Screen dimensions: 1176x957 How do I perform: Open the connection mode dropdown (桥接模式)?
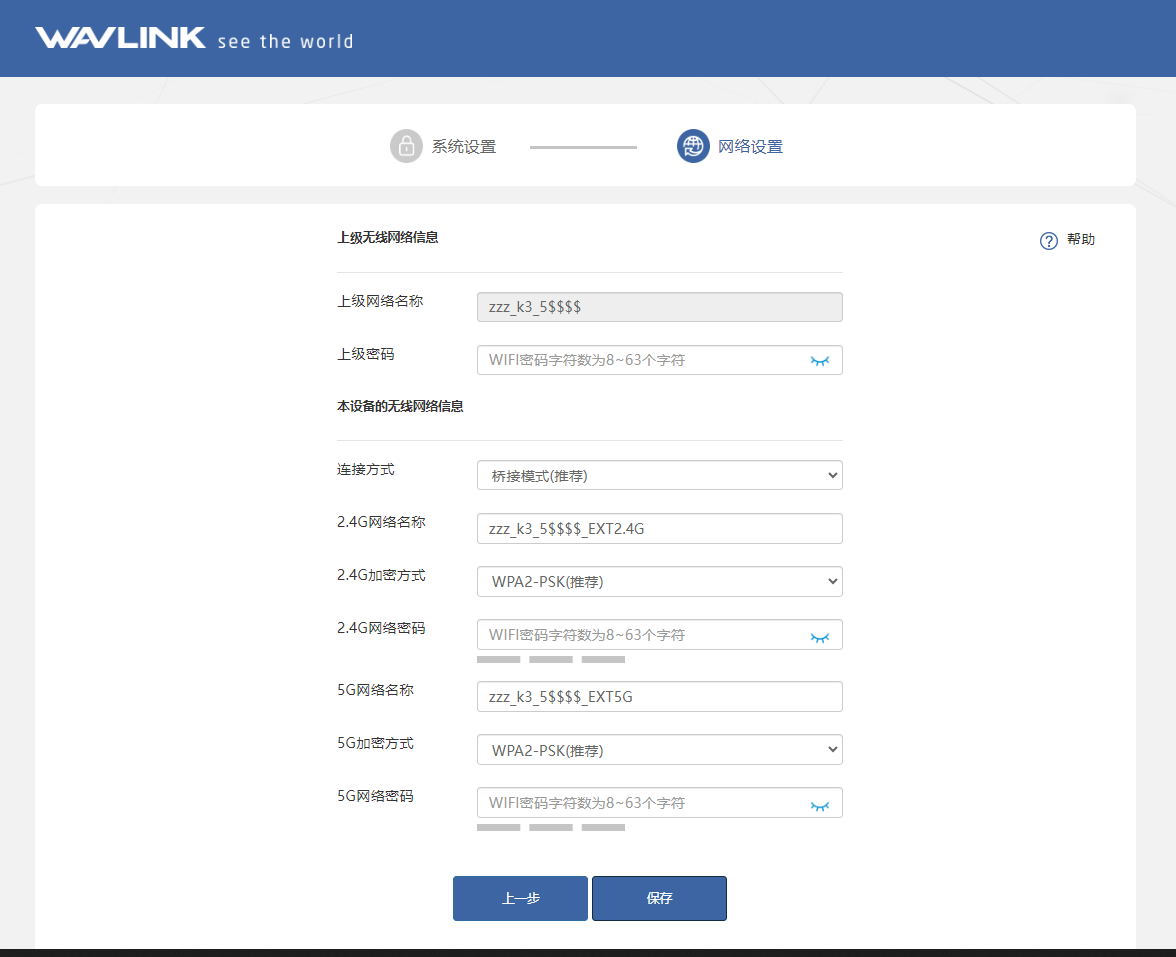pyautogui.click(x=659, y=476)
